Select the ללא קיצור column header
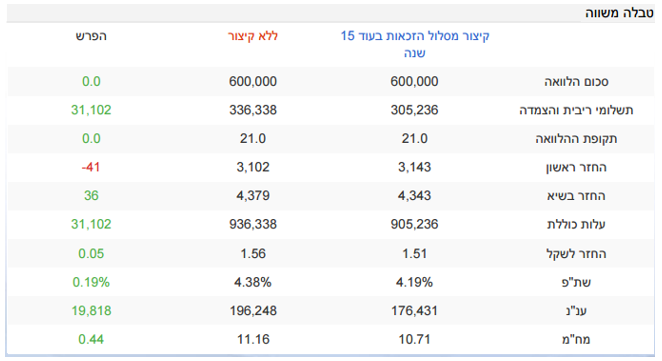 pyautogui.click(x=253, y=36)
